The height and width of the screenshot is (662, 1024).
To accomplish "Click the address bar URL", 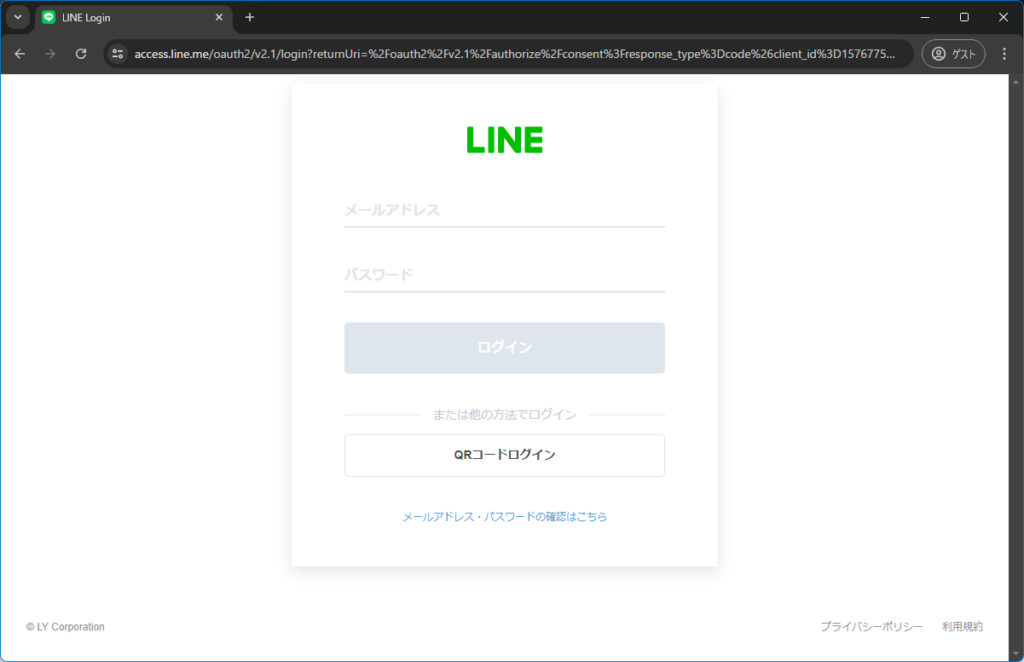I will coord(514,54).
